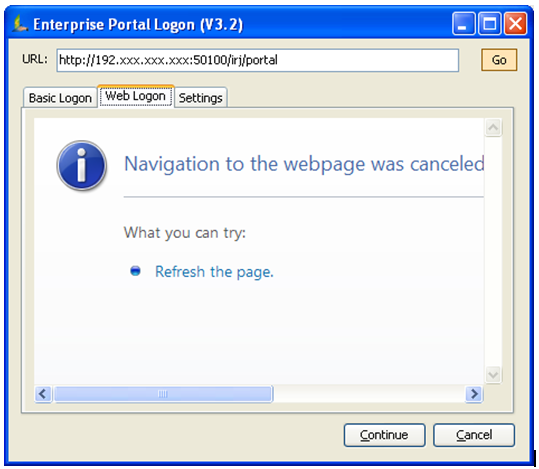539x469 pixels.
Task: Open the Settings tab
Action: (x=201, y=98)
